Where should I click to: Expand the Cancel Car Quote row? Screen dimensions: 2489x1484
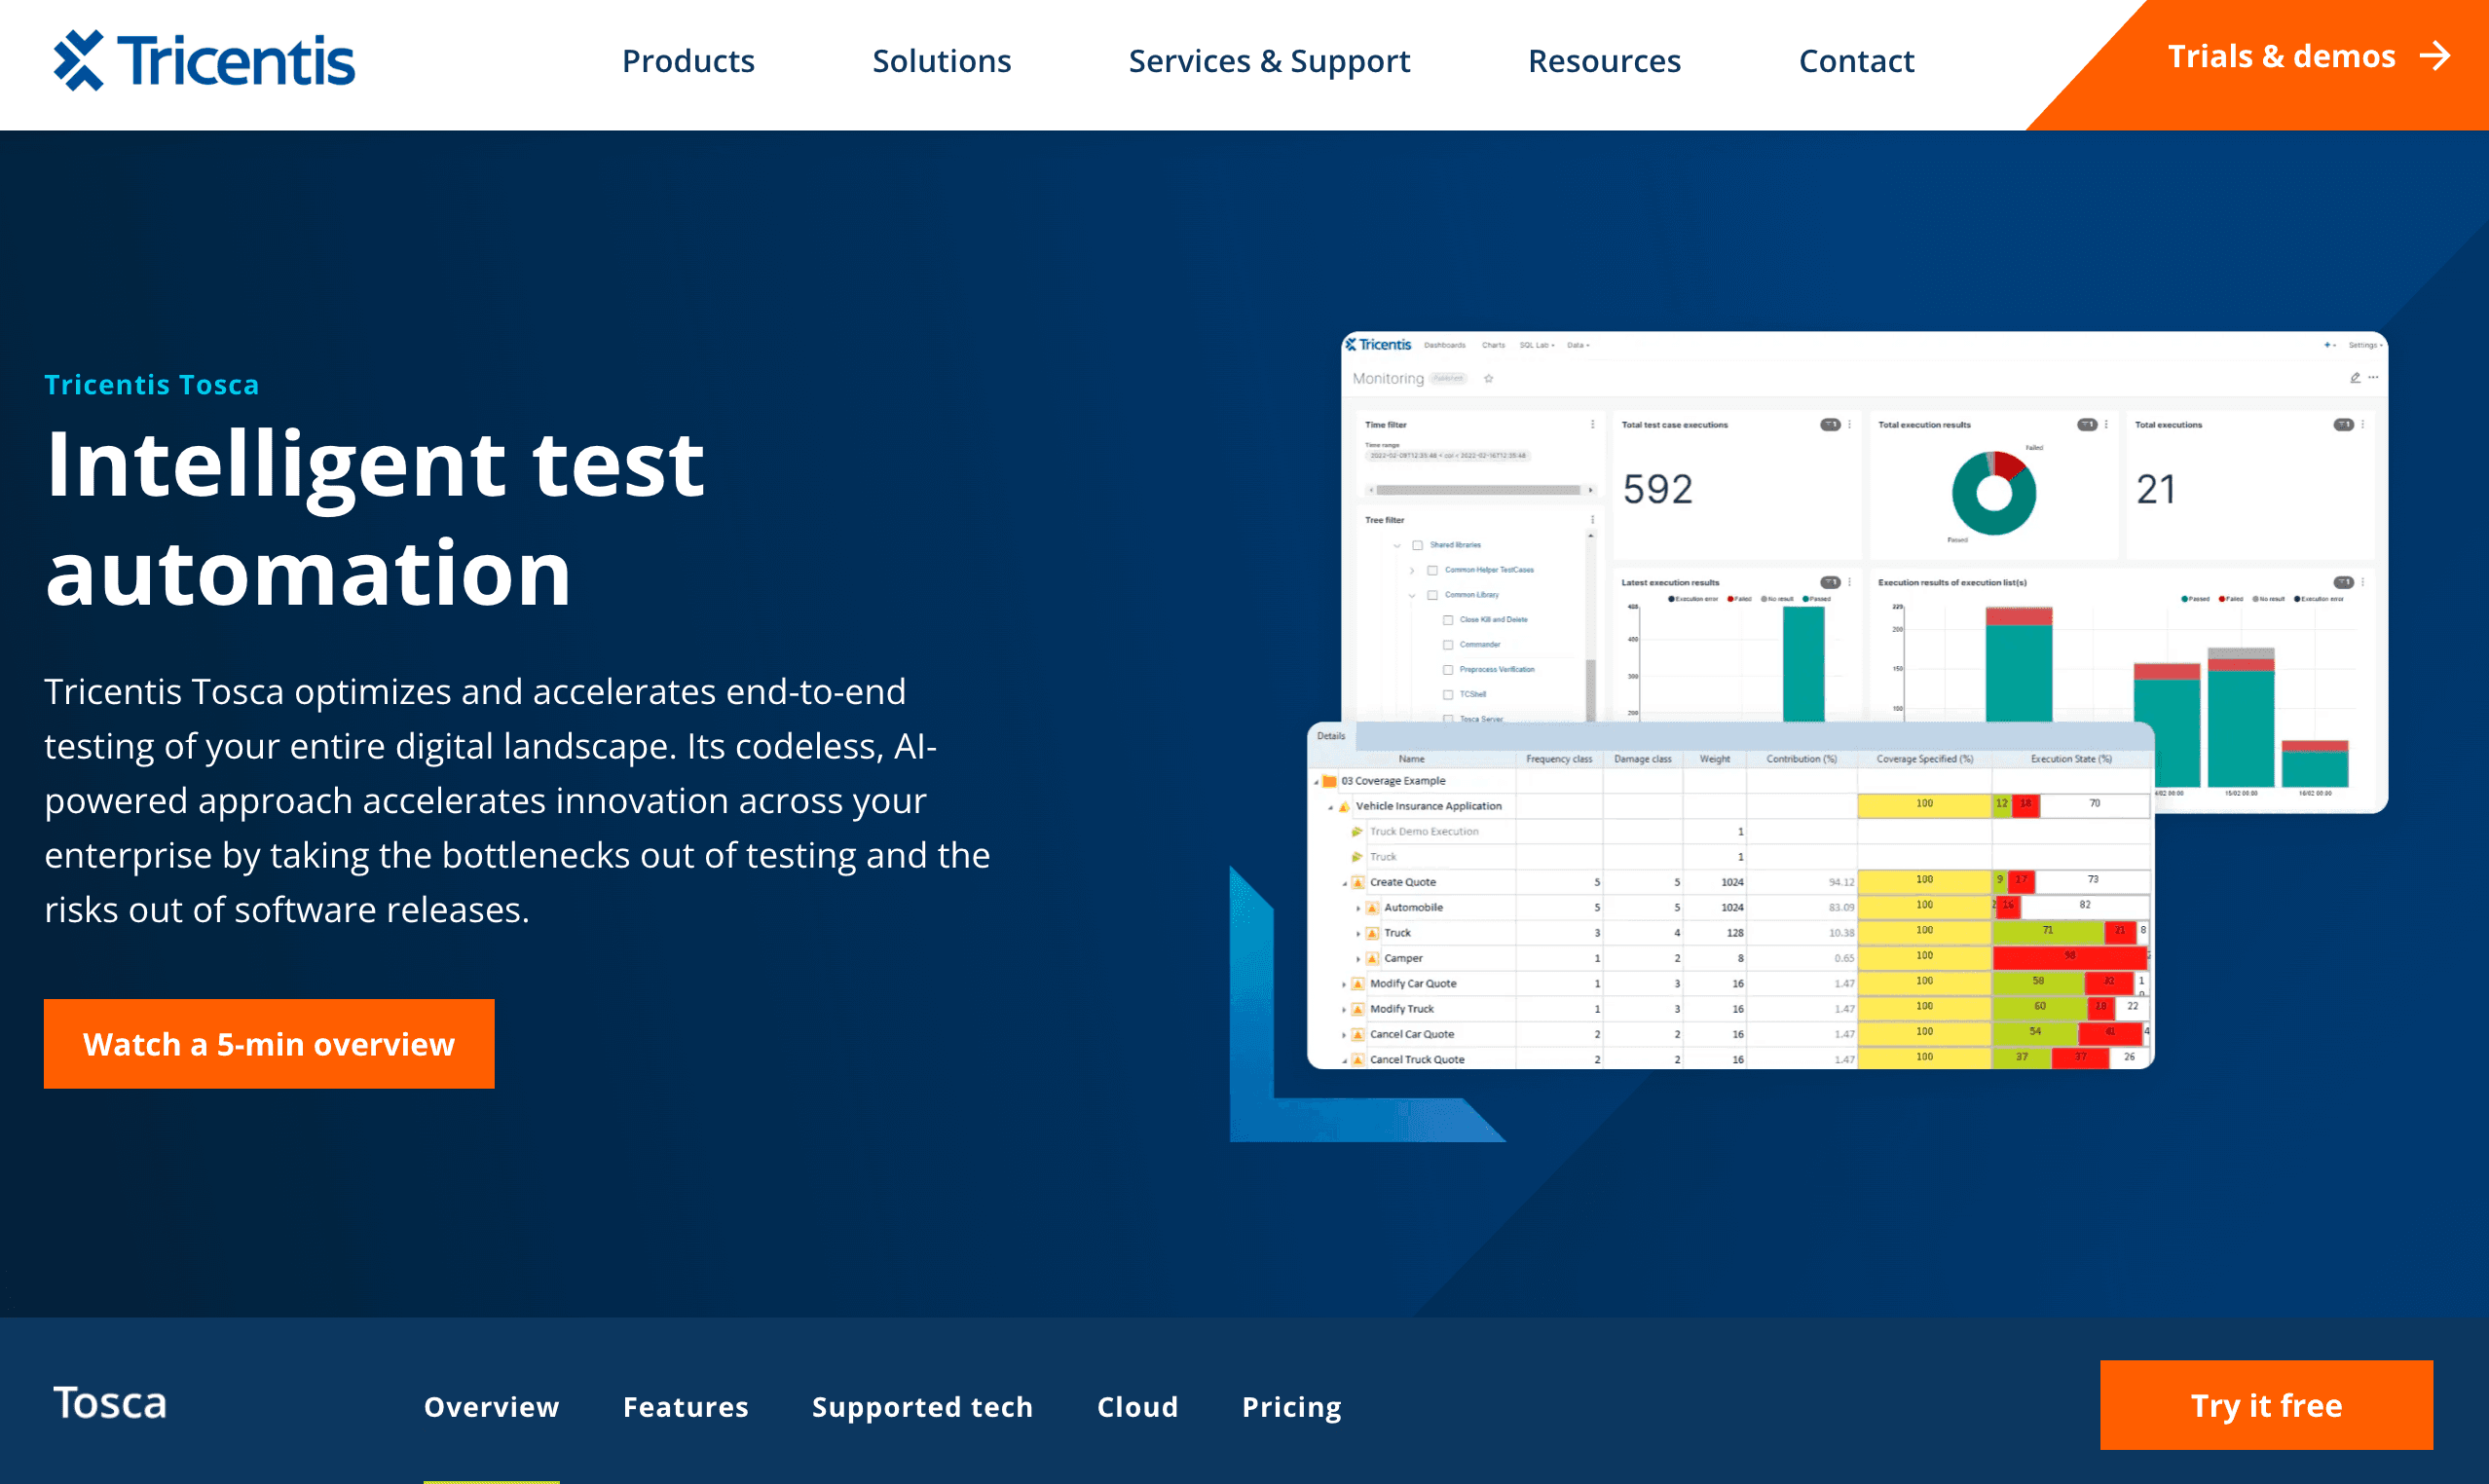(x=1344, y=1035)
